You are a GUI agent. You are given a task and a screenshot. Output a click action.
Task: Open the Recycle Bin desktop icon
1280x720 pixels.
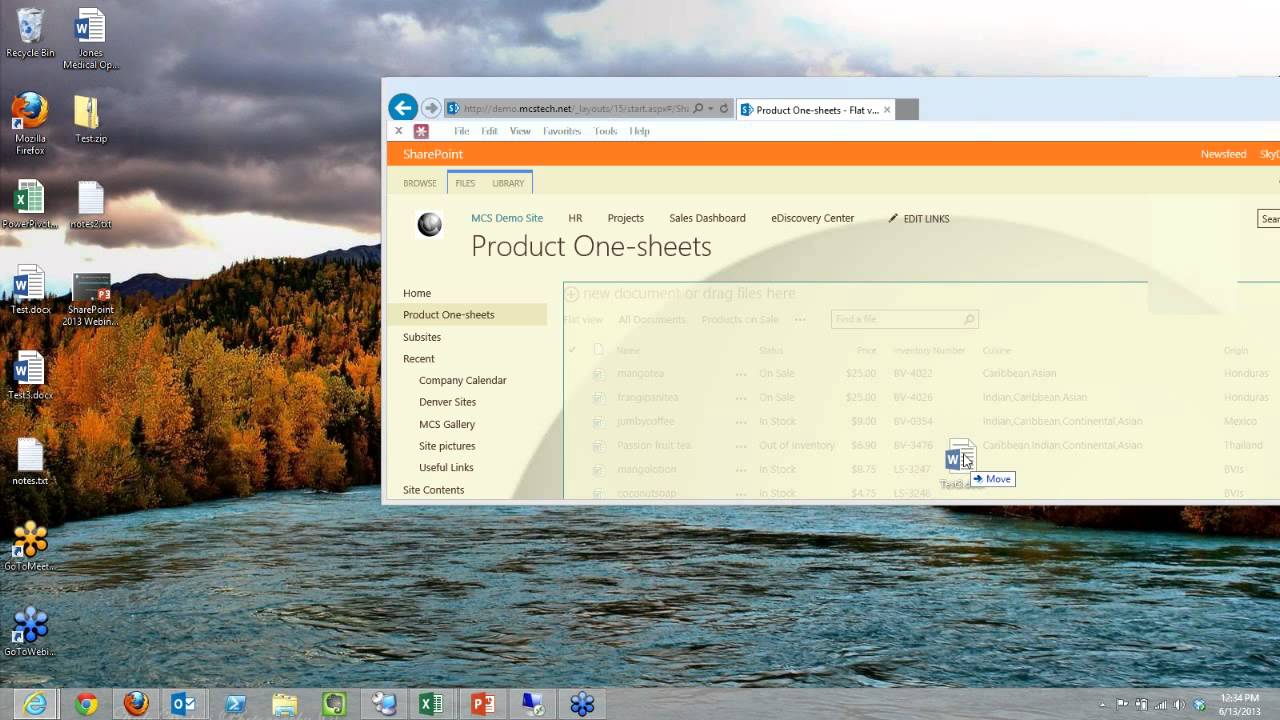point(30,33)
